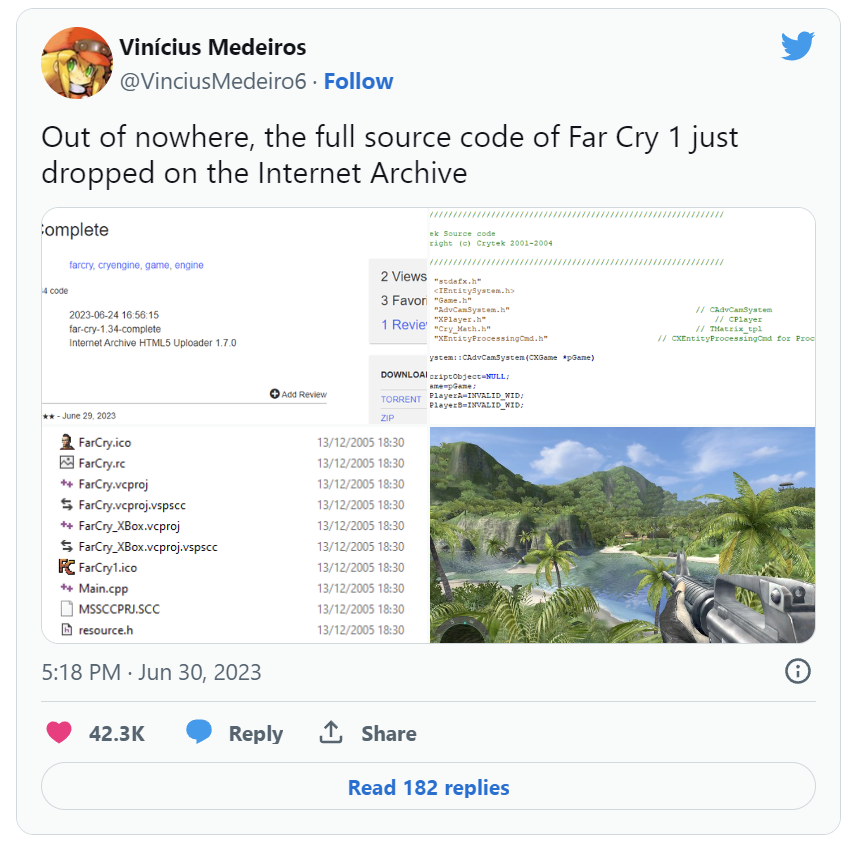Open the 5:18 PM · Jun 30, 2023 timestamp
The height and width of the screenshot is (841, 845).
click(151, 672)
